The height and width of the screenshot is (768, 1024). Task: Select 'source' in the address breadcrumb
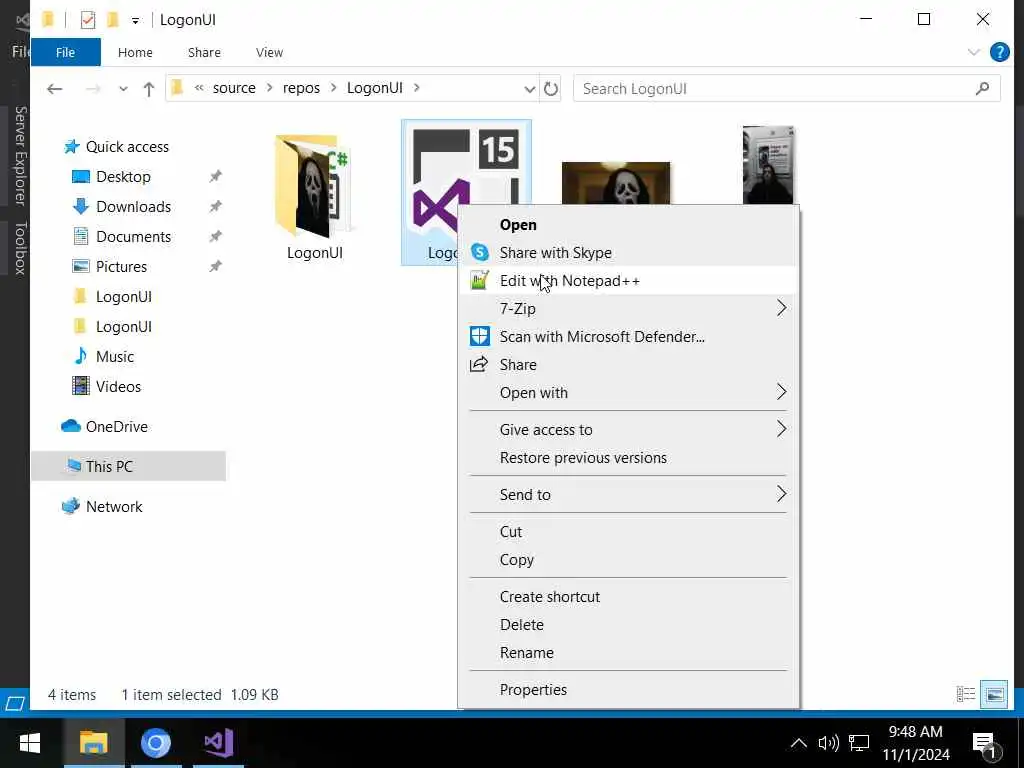coord(234,88)
